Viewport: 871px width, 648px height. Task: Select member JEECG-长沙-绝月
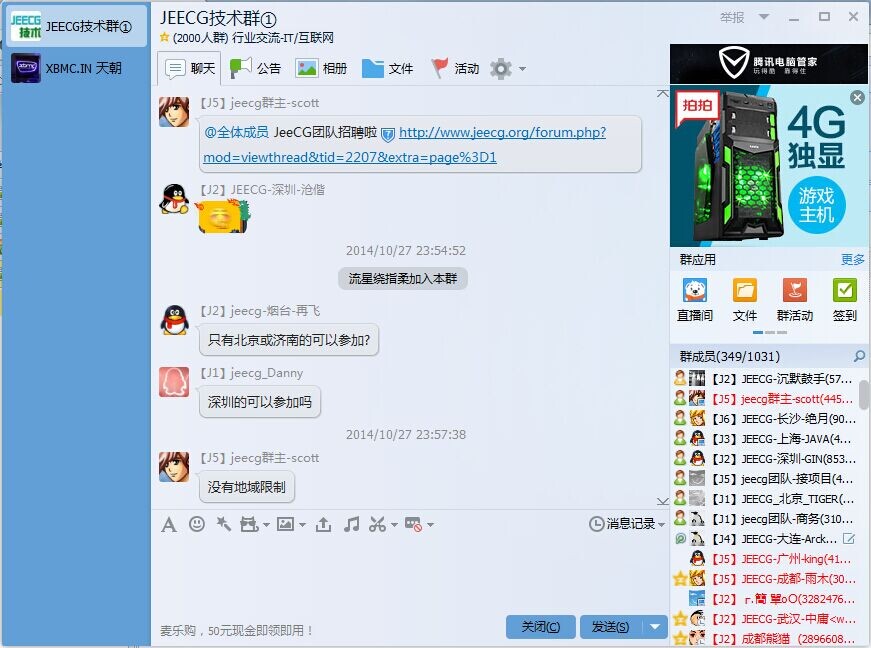(x=764, y=419)
